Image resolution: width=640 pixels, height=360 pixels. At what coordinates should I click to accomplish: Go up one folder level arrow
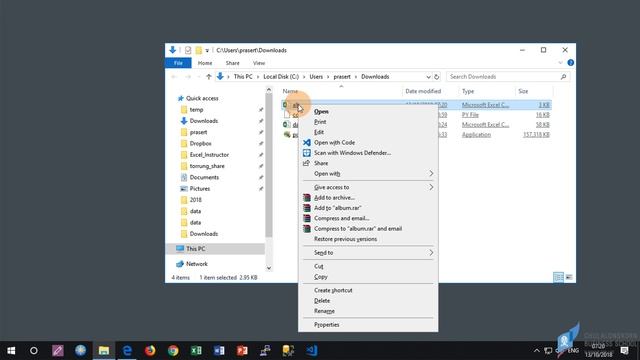click(x=209, y=77)
